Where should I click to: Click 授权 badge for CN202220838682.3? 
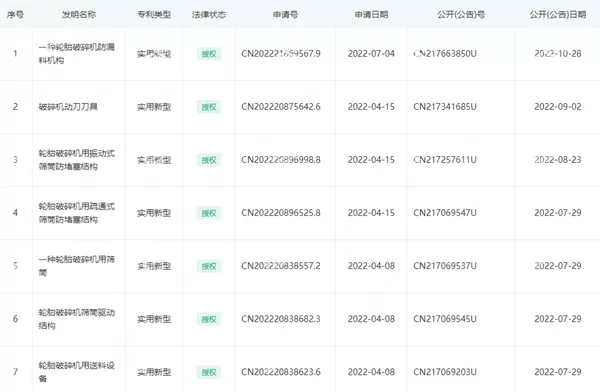coord(209,319)
